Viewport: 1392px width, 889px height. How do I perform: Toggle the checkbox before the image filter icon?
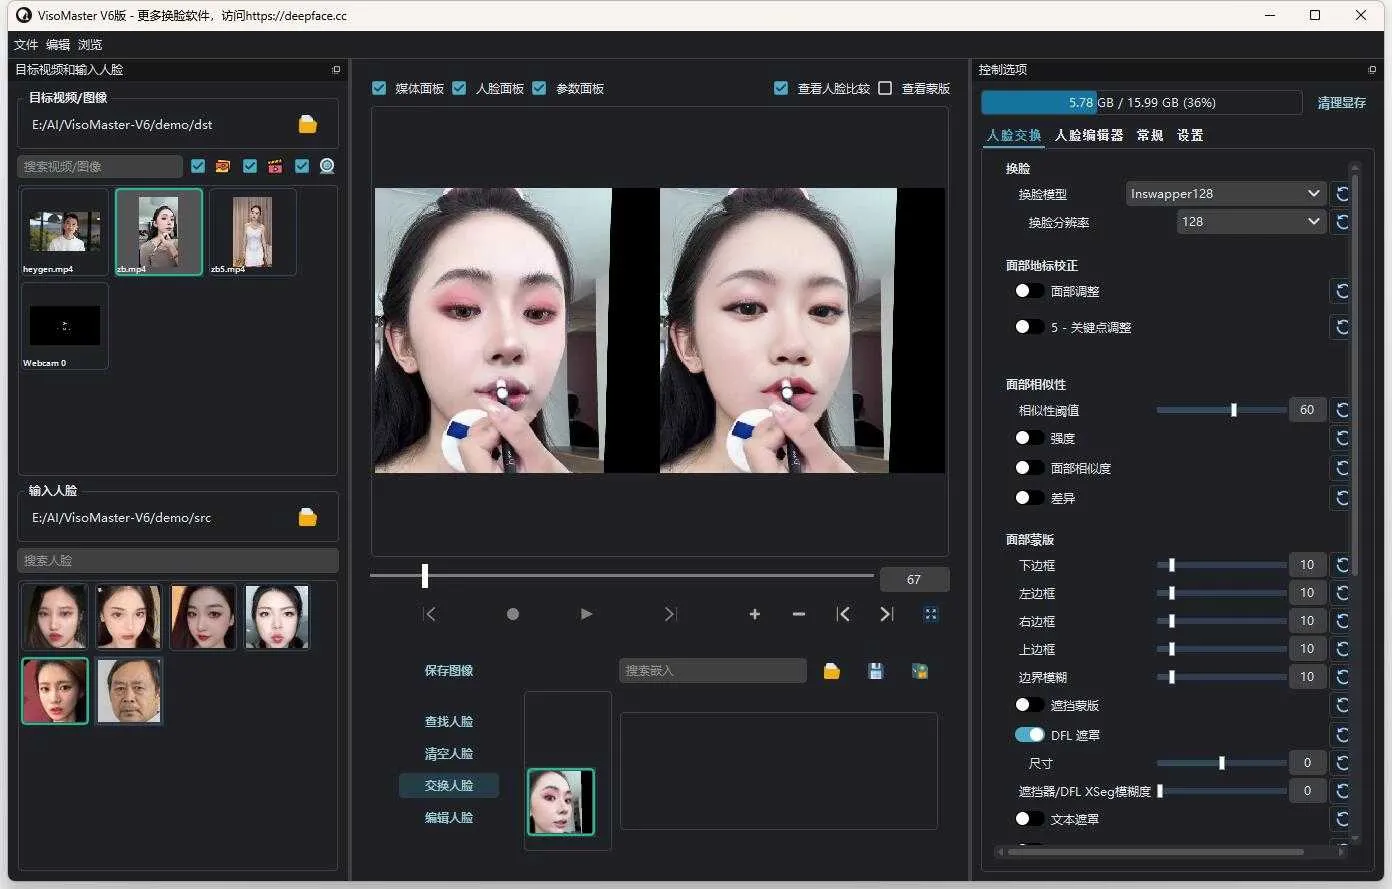(x=198, y=166)
